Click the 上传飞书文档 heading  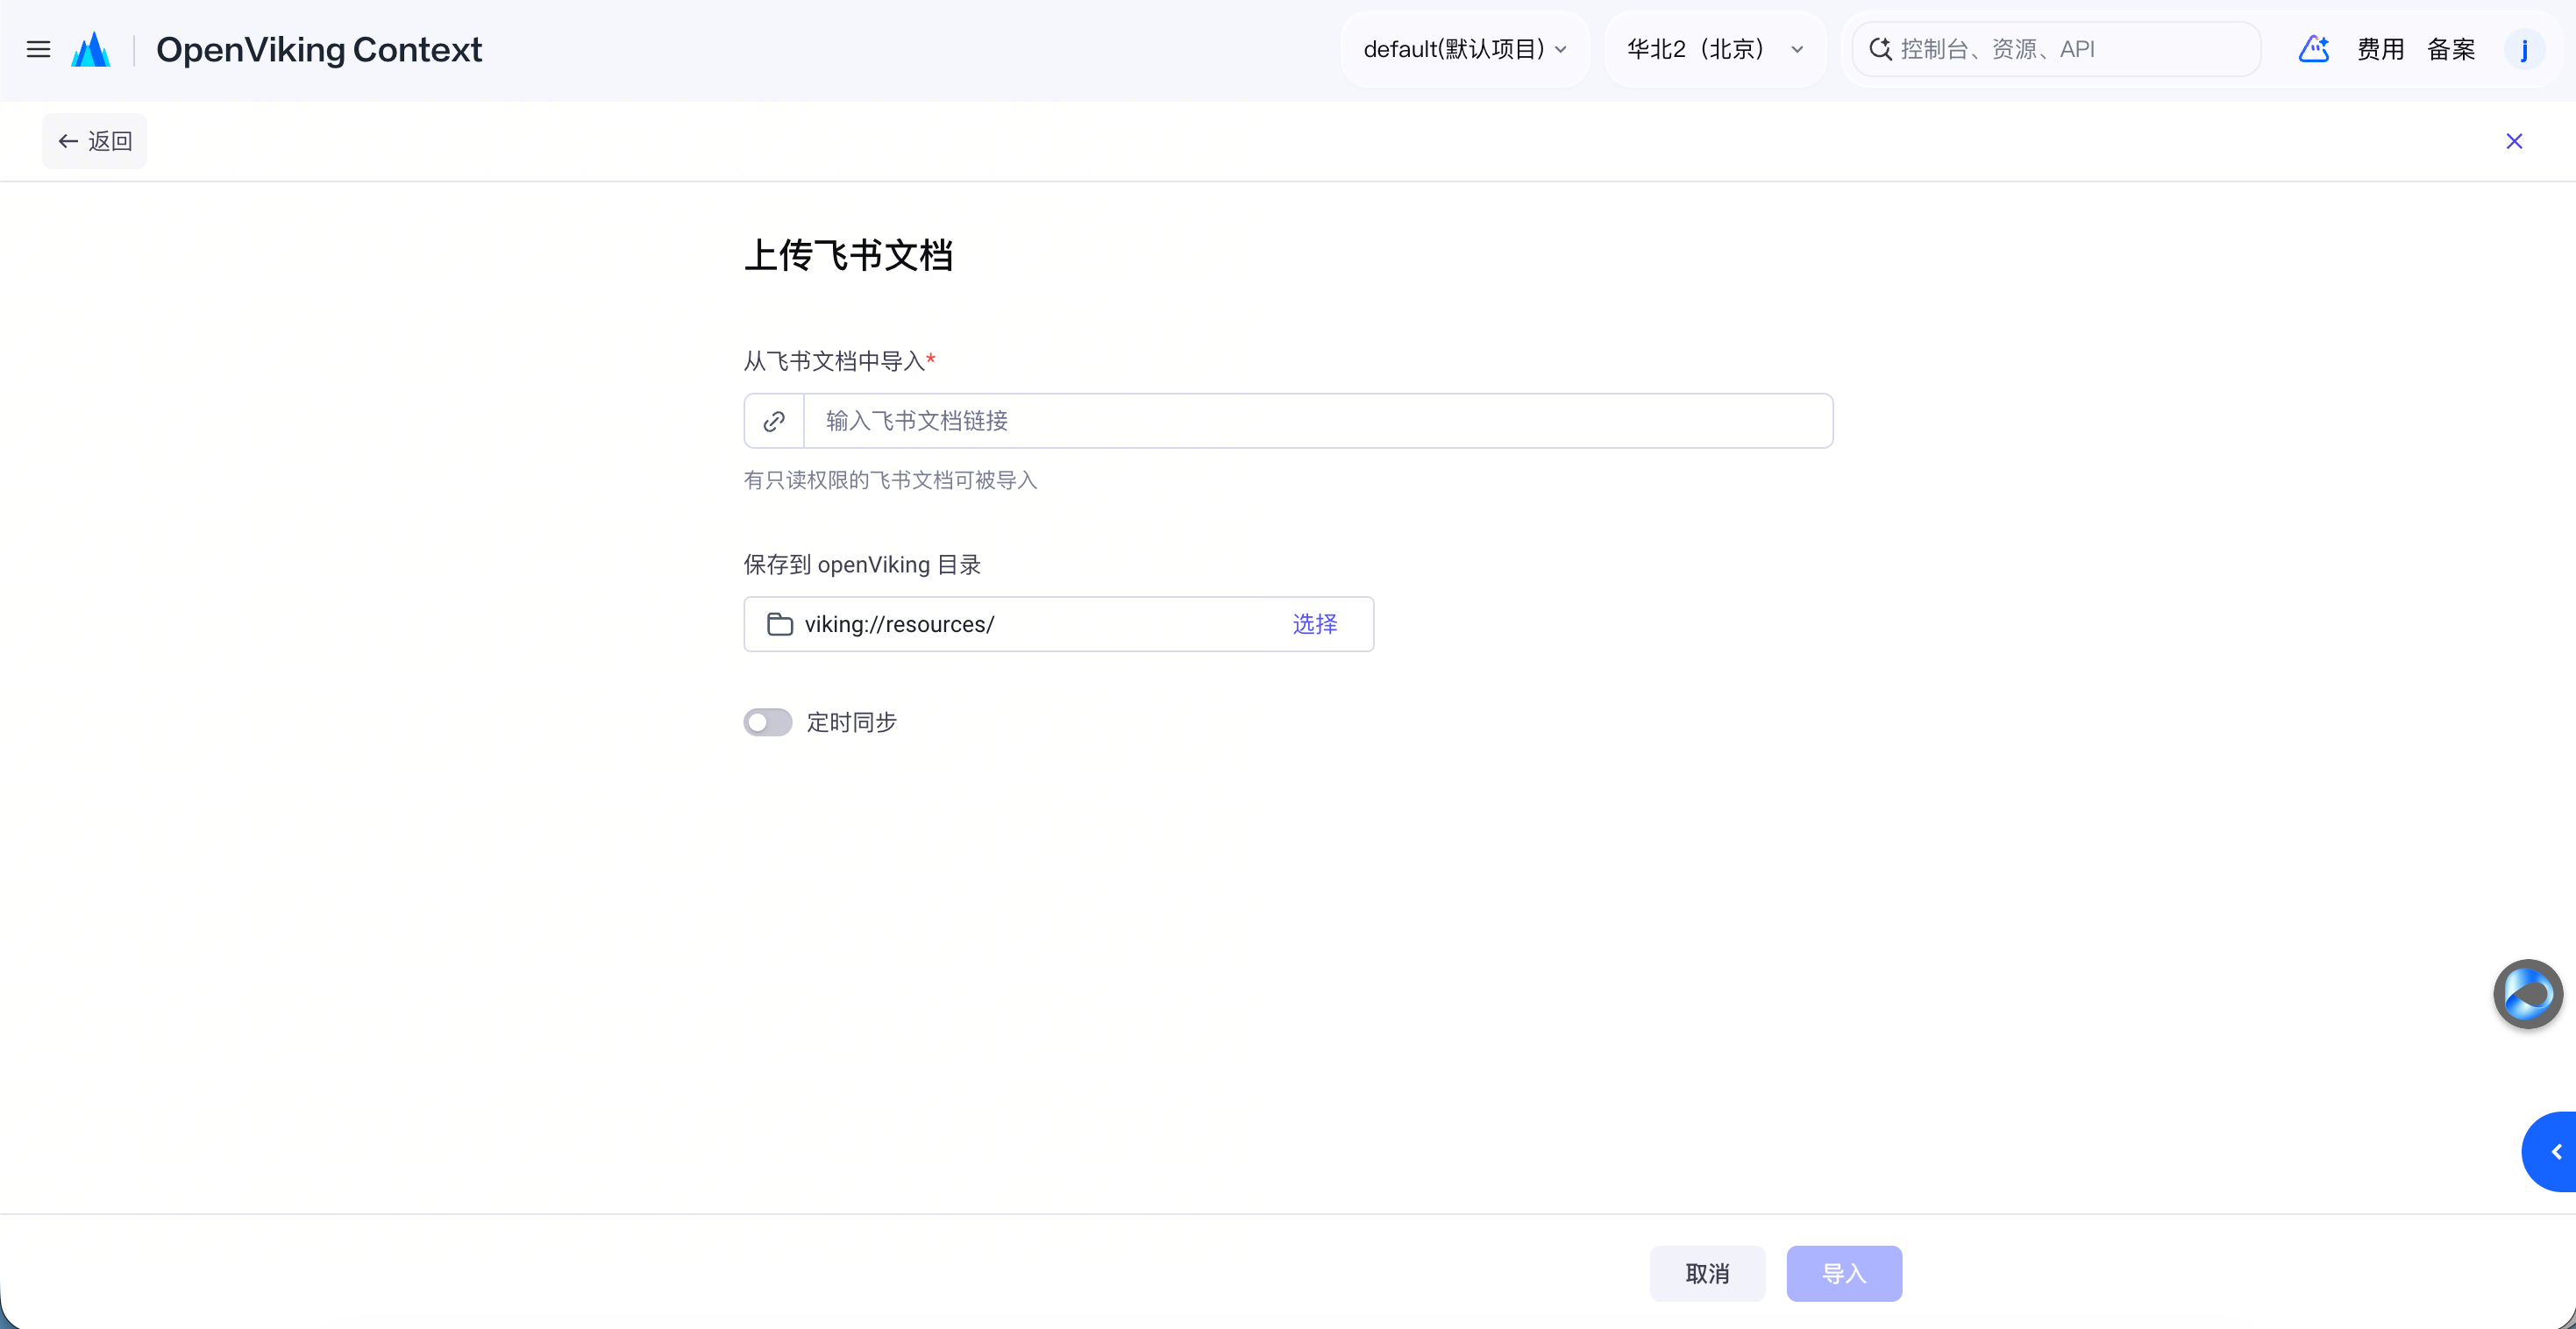(848, 255)
